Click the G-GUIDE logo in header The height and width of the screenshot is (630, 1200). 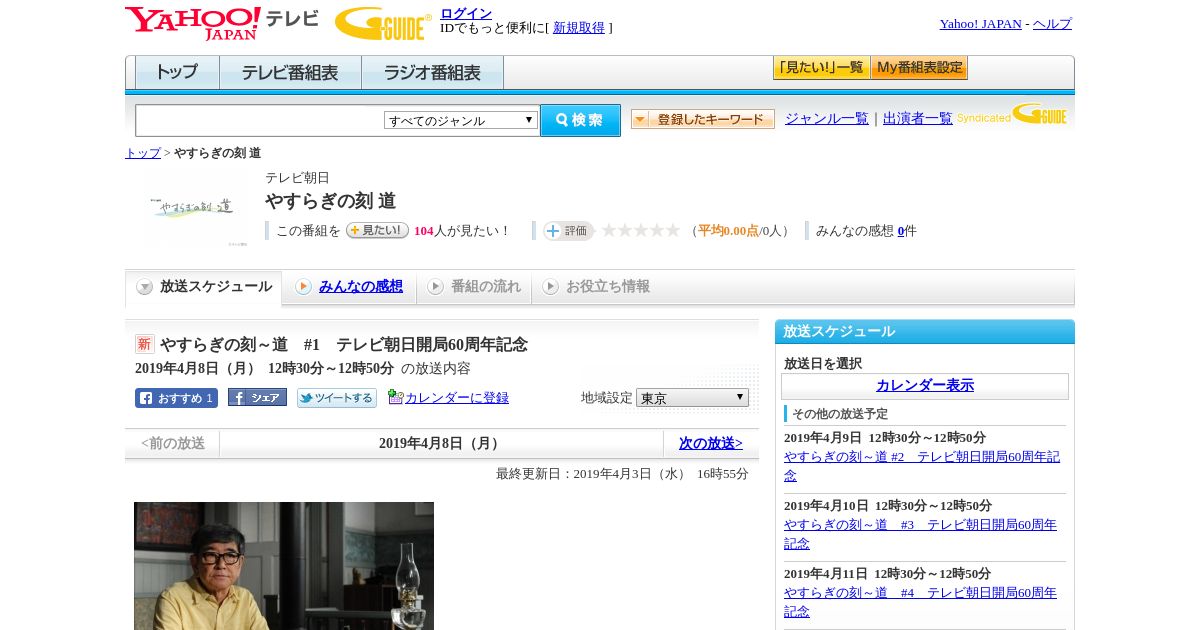383,23
